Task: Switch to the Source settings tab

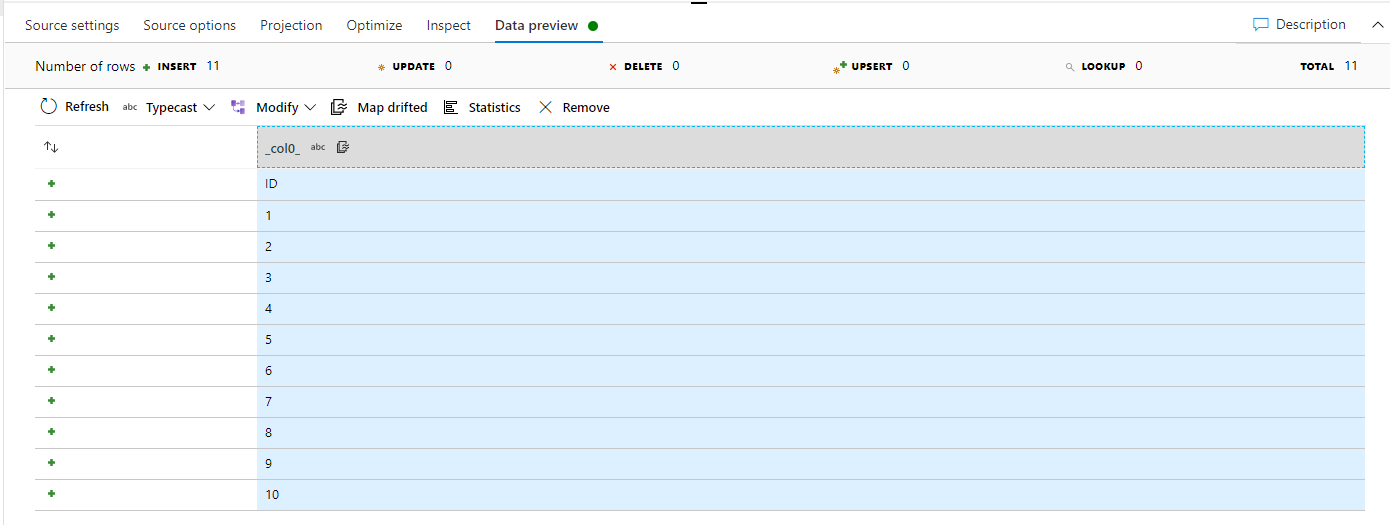Action: (72, 25)
